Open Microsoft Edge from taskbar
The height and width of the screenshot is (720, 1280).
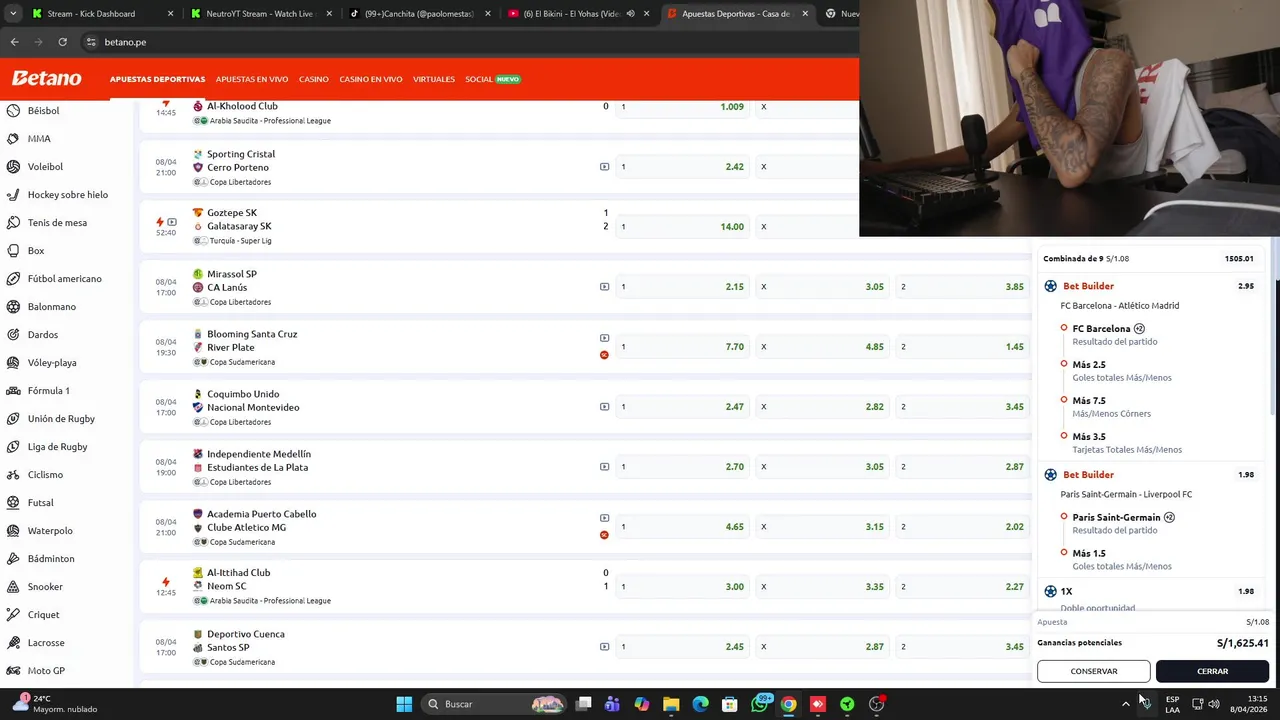click(700, 704)
